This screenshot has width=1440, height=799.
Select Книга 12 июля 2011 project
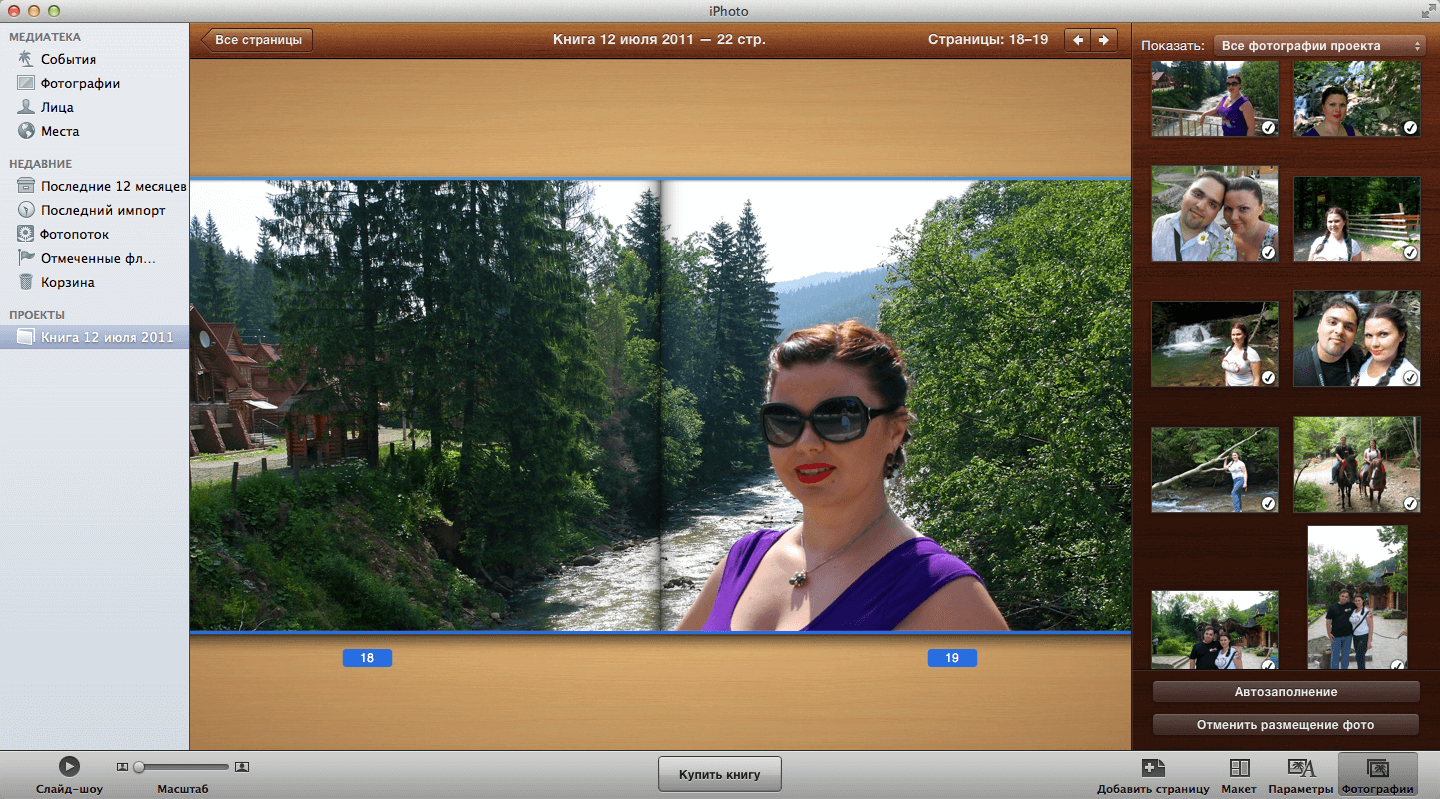coord(106,338)
